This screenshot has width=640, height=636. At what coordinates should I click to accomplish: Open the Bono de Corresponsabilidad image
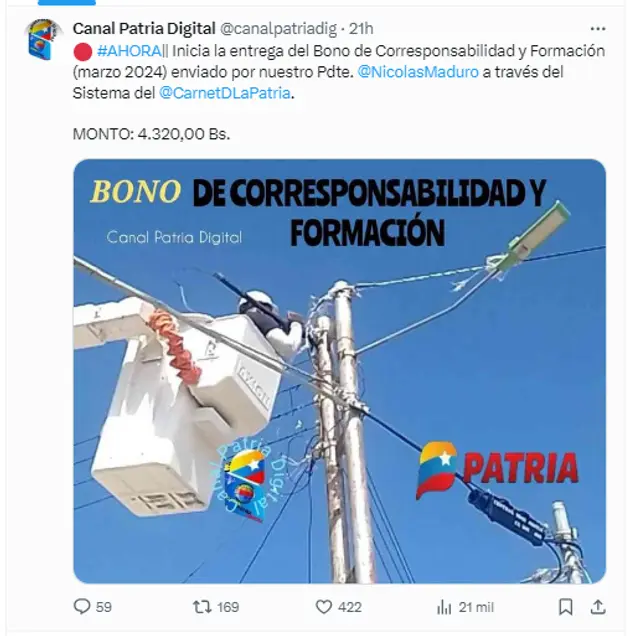coord(340,371)
